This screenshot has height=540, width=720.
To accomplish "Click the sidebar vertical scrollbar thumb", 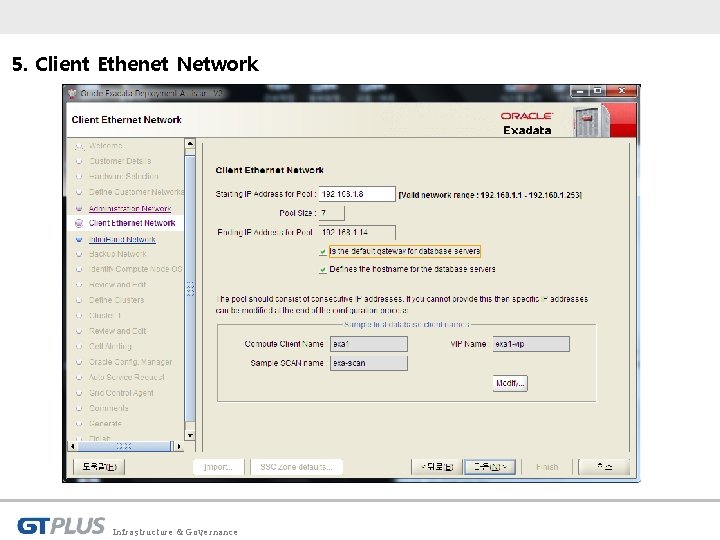I will point(190,289).
